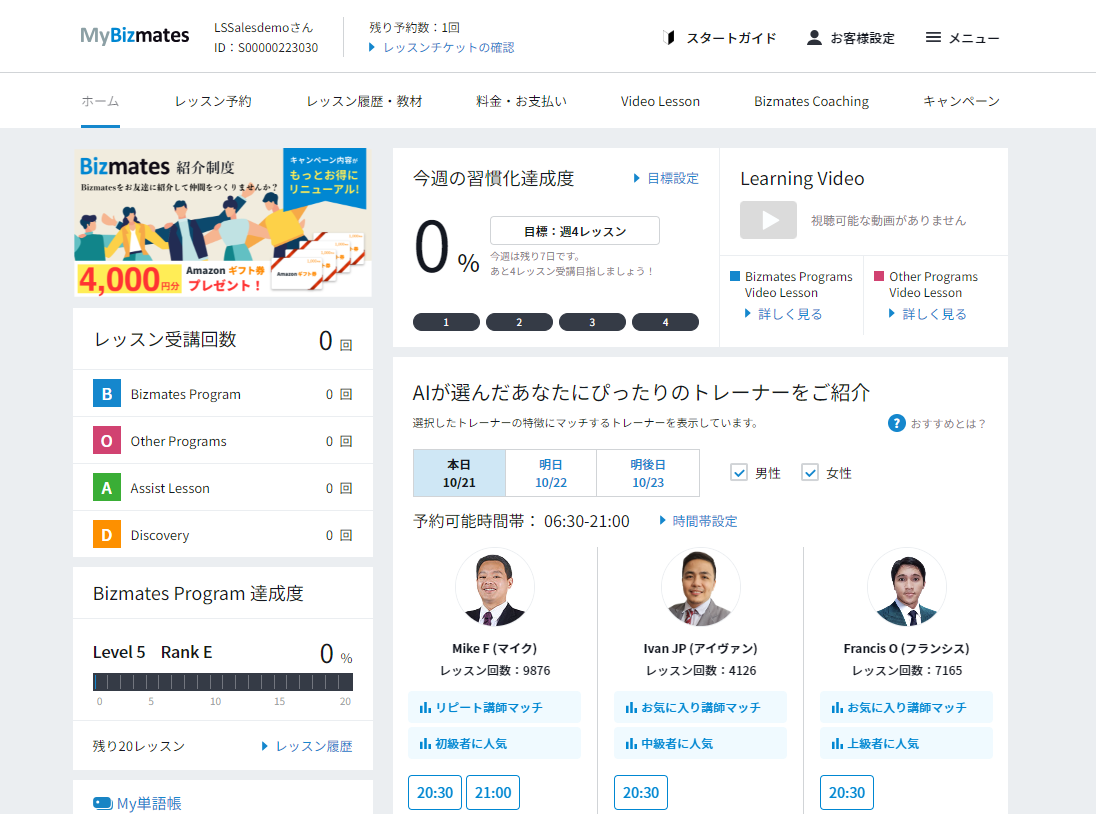Select the Bizmates Program B icon

(107, 394)
